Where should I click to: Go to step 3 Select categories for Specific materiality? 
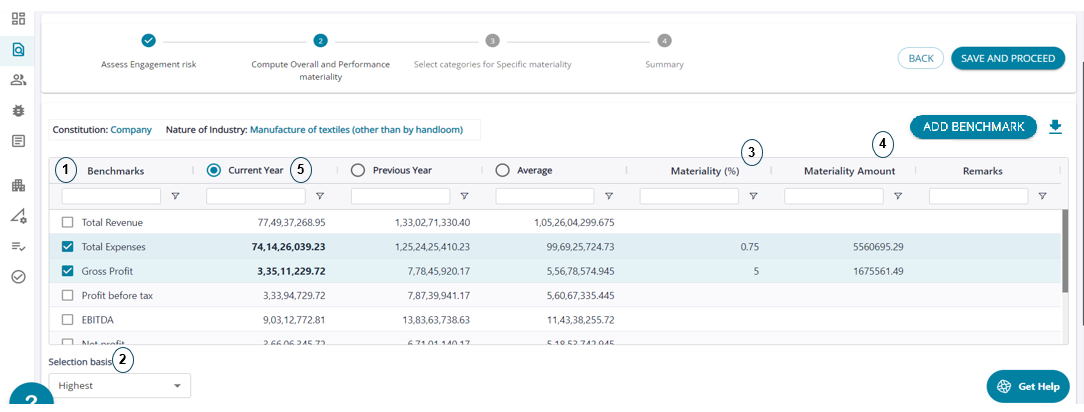click(x=492, y=41)
